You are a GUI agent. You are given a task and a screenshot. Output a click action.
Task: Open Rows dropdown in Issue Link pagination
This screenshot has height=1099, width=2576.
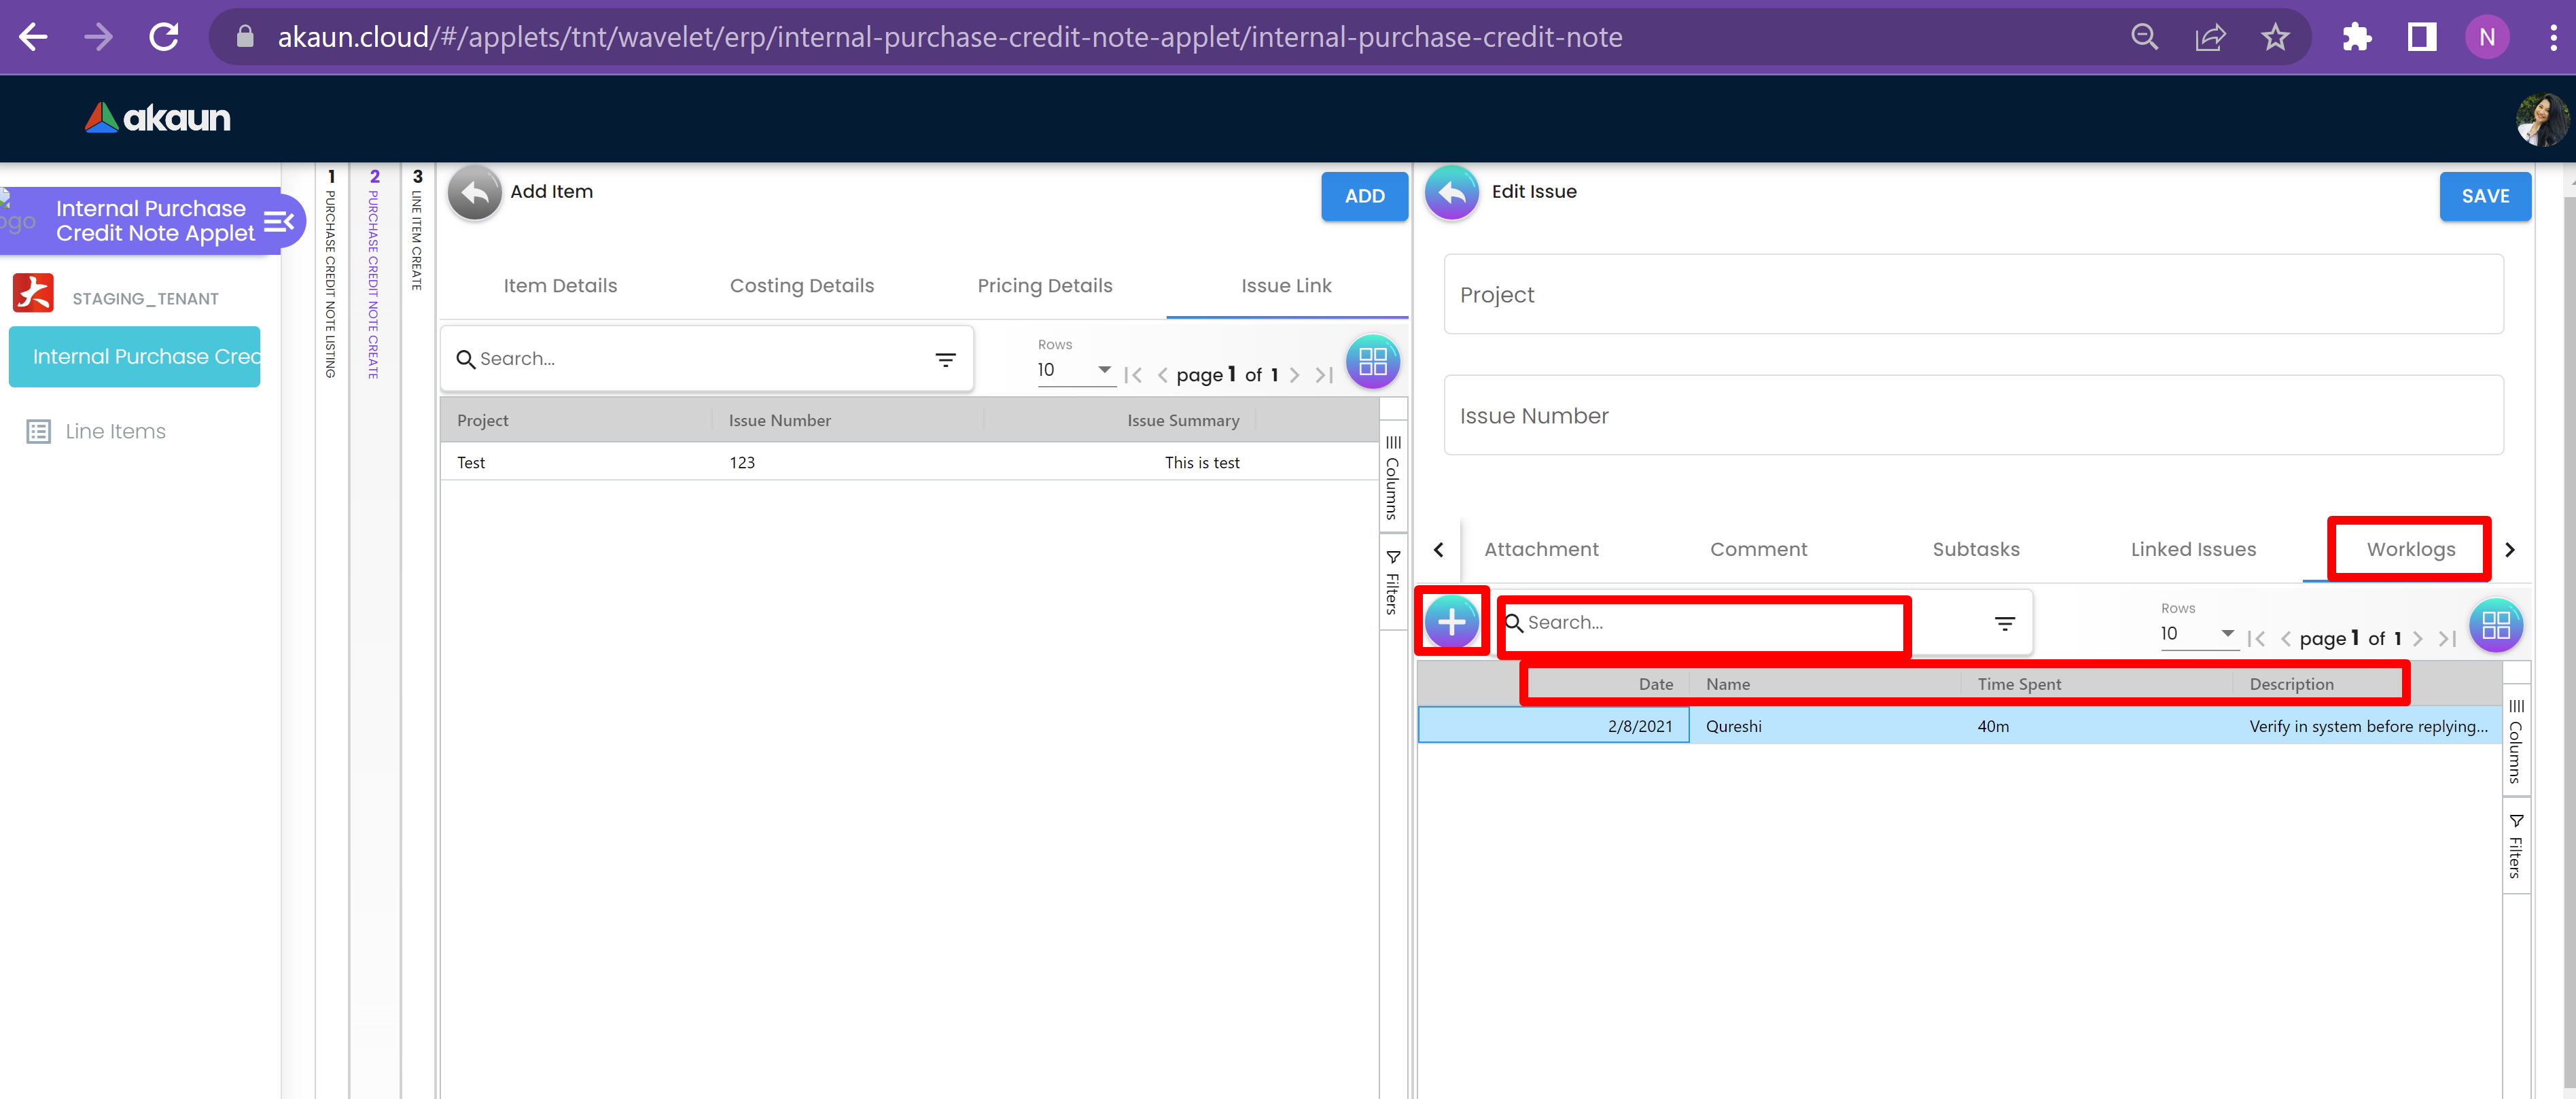[1075, 370]
